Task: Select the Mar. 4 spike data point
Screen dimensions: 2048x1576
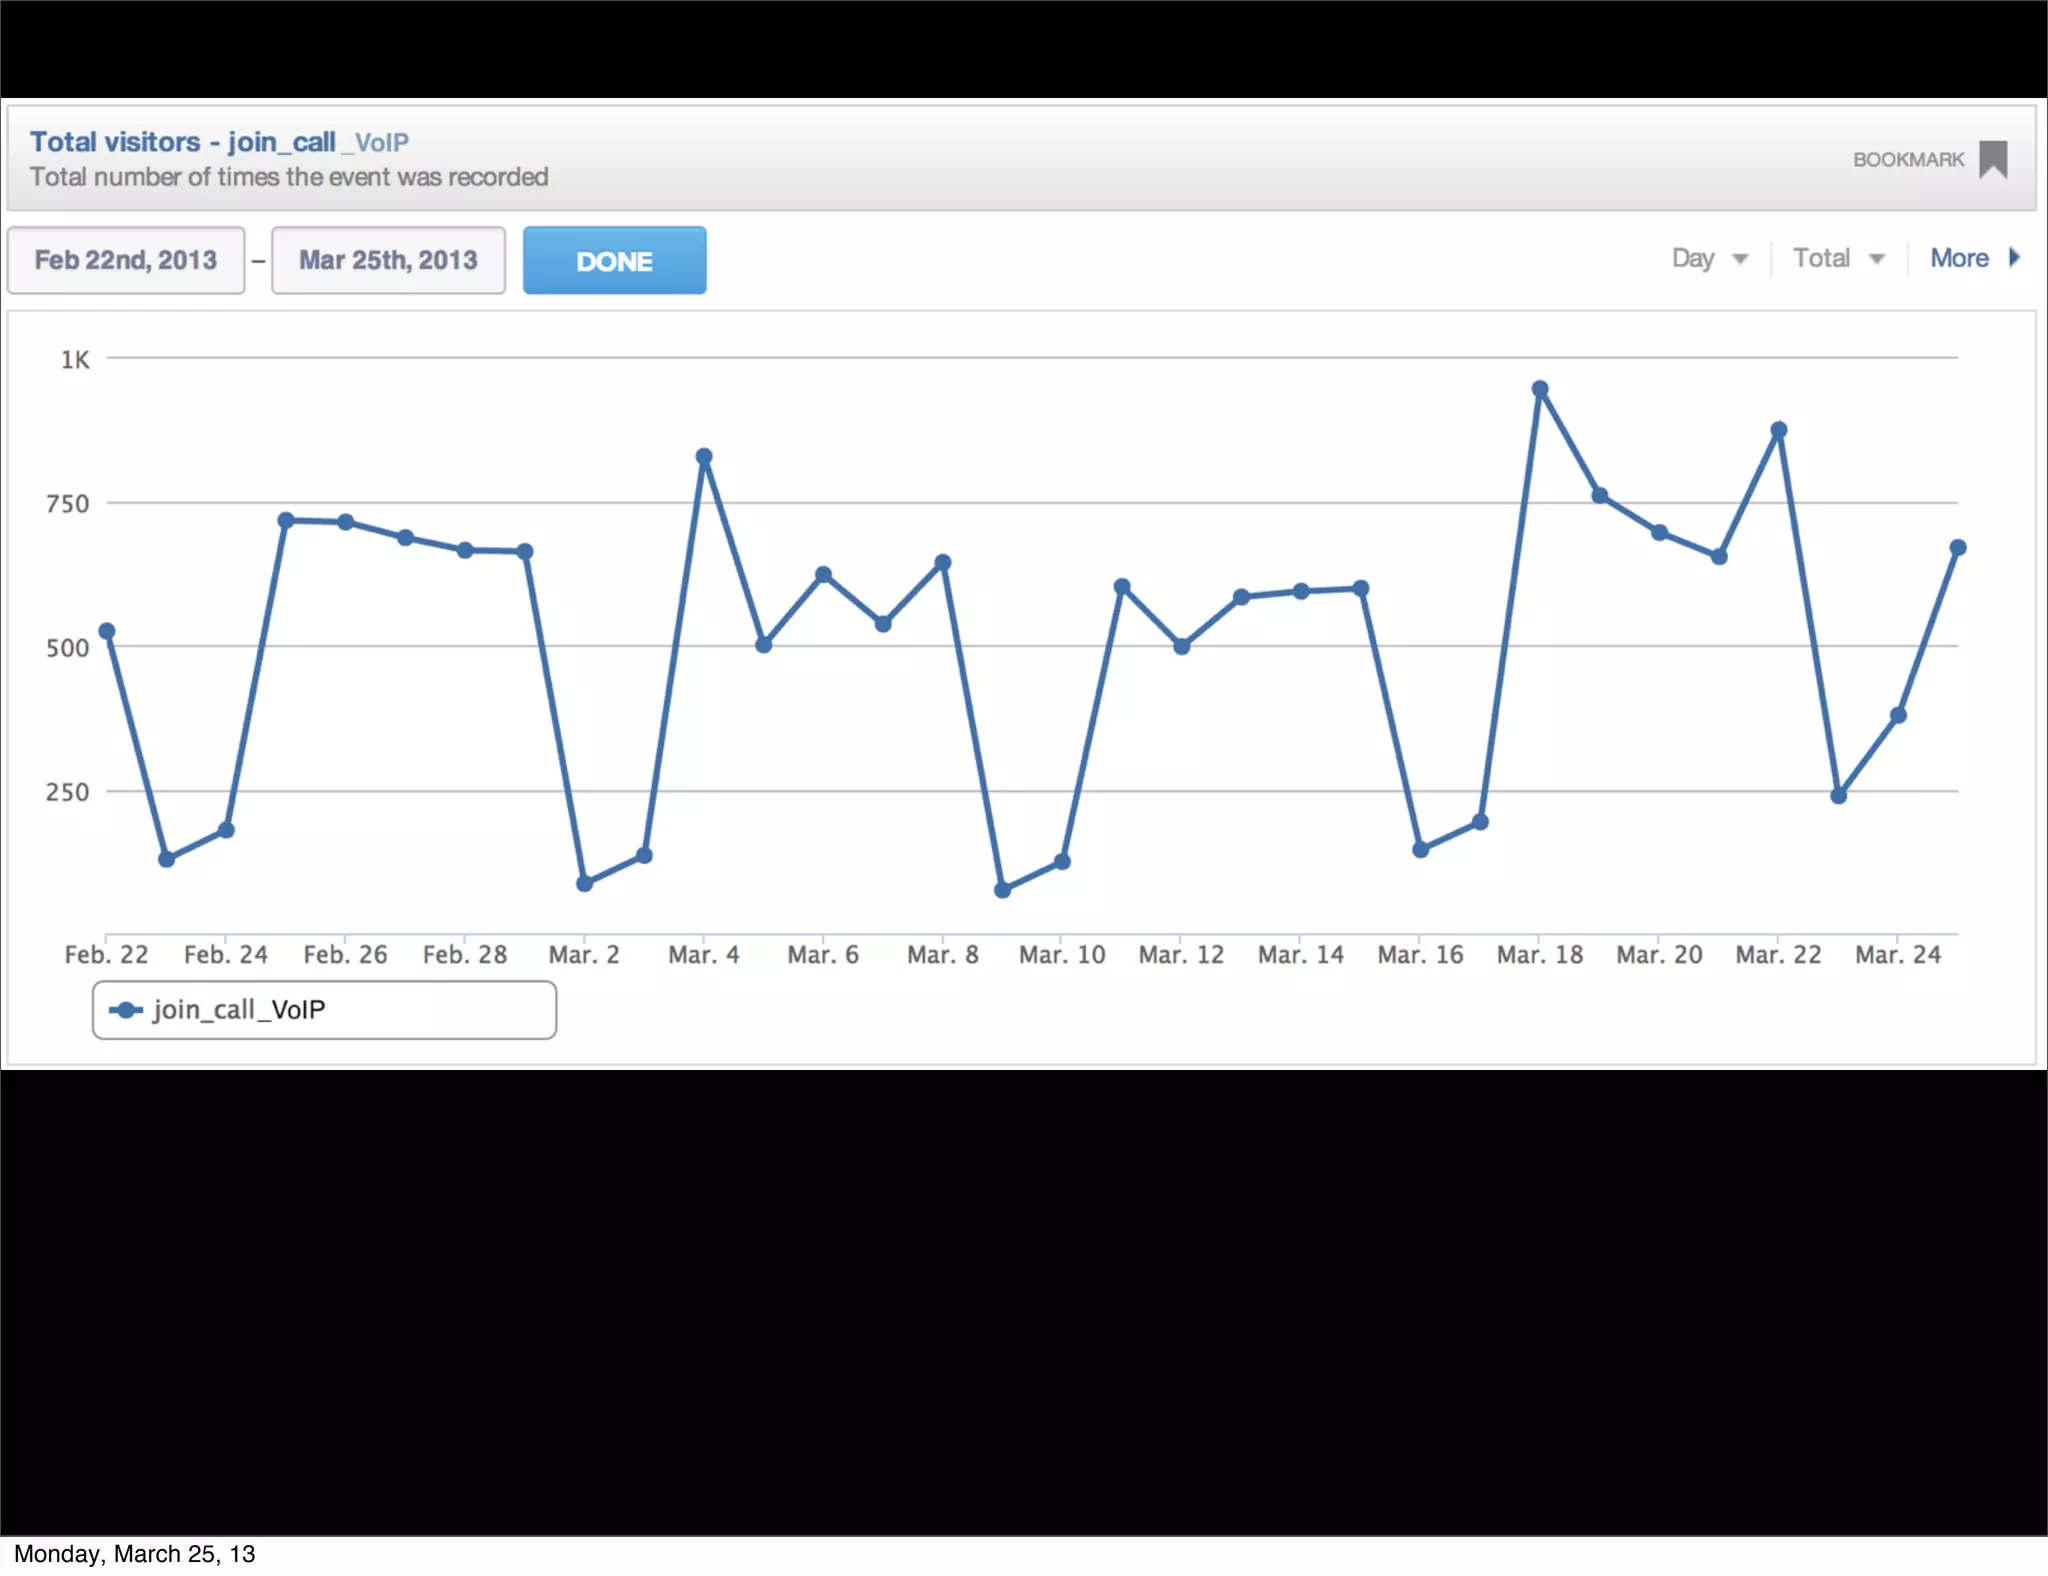Action: pos(704,457)
